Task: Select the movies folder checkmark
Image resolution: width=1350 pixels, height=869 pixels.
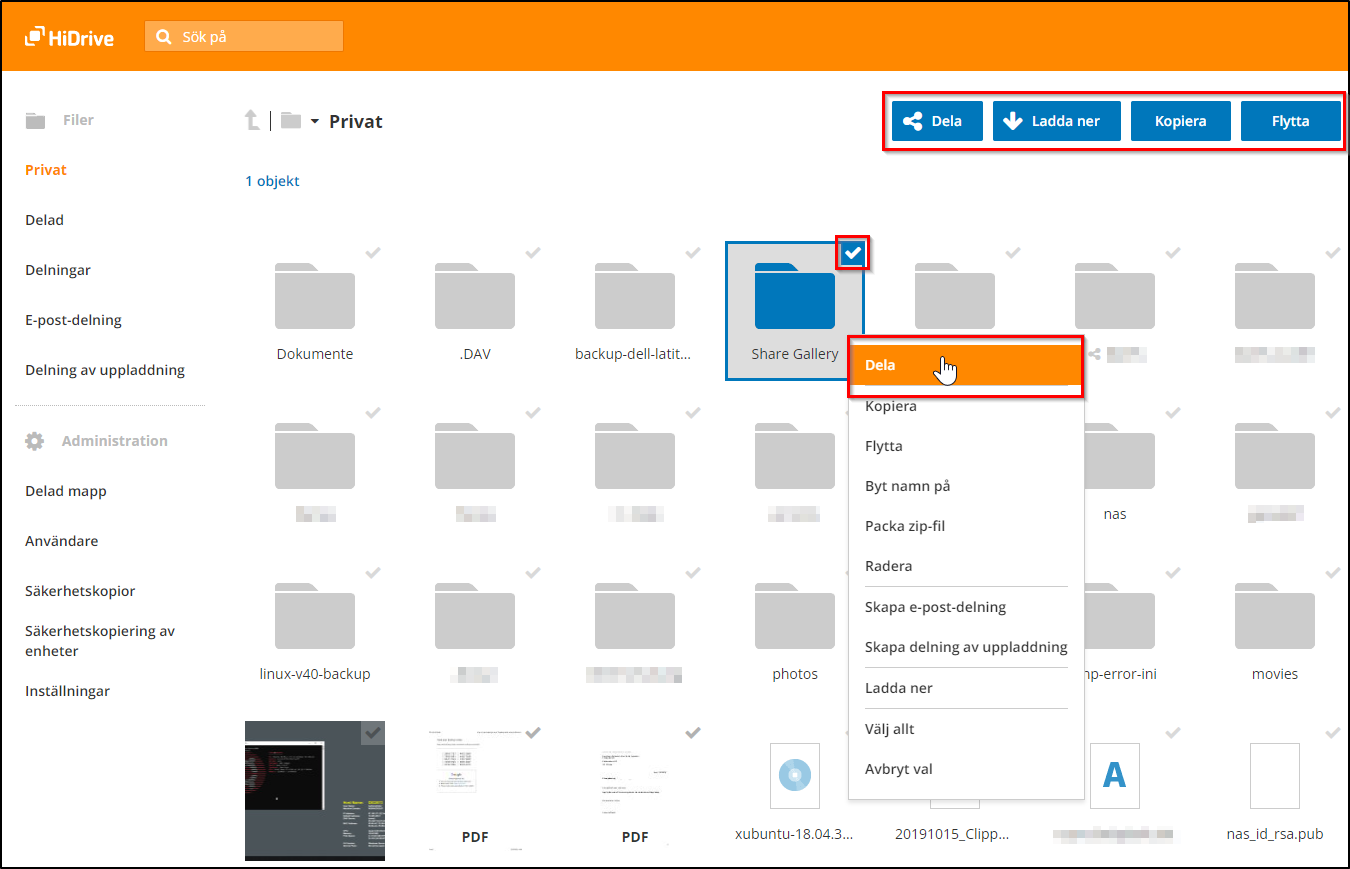Action: 1332,573
